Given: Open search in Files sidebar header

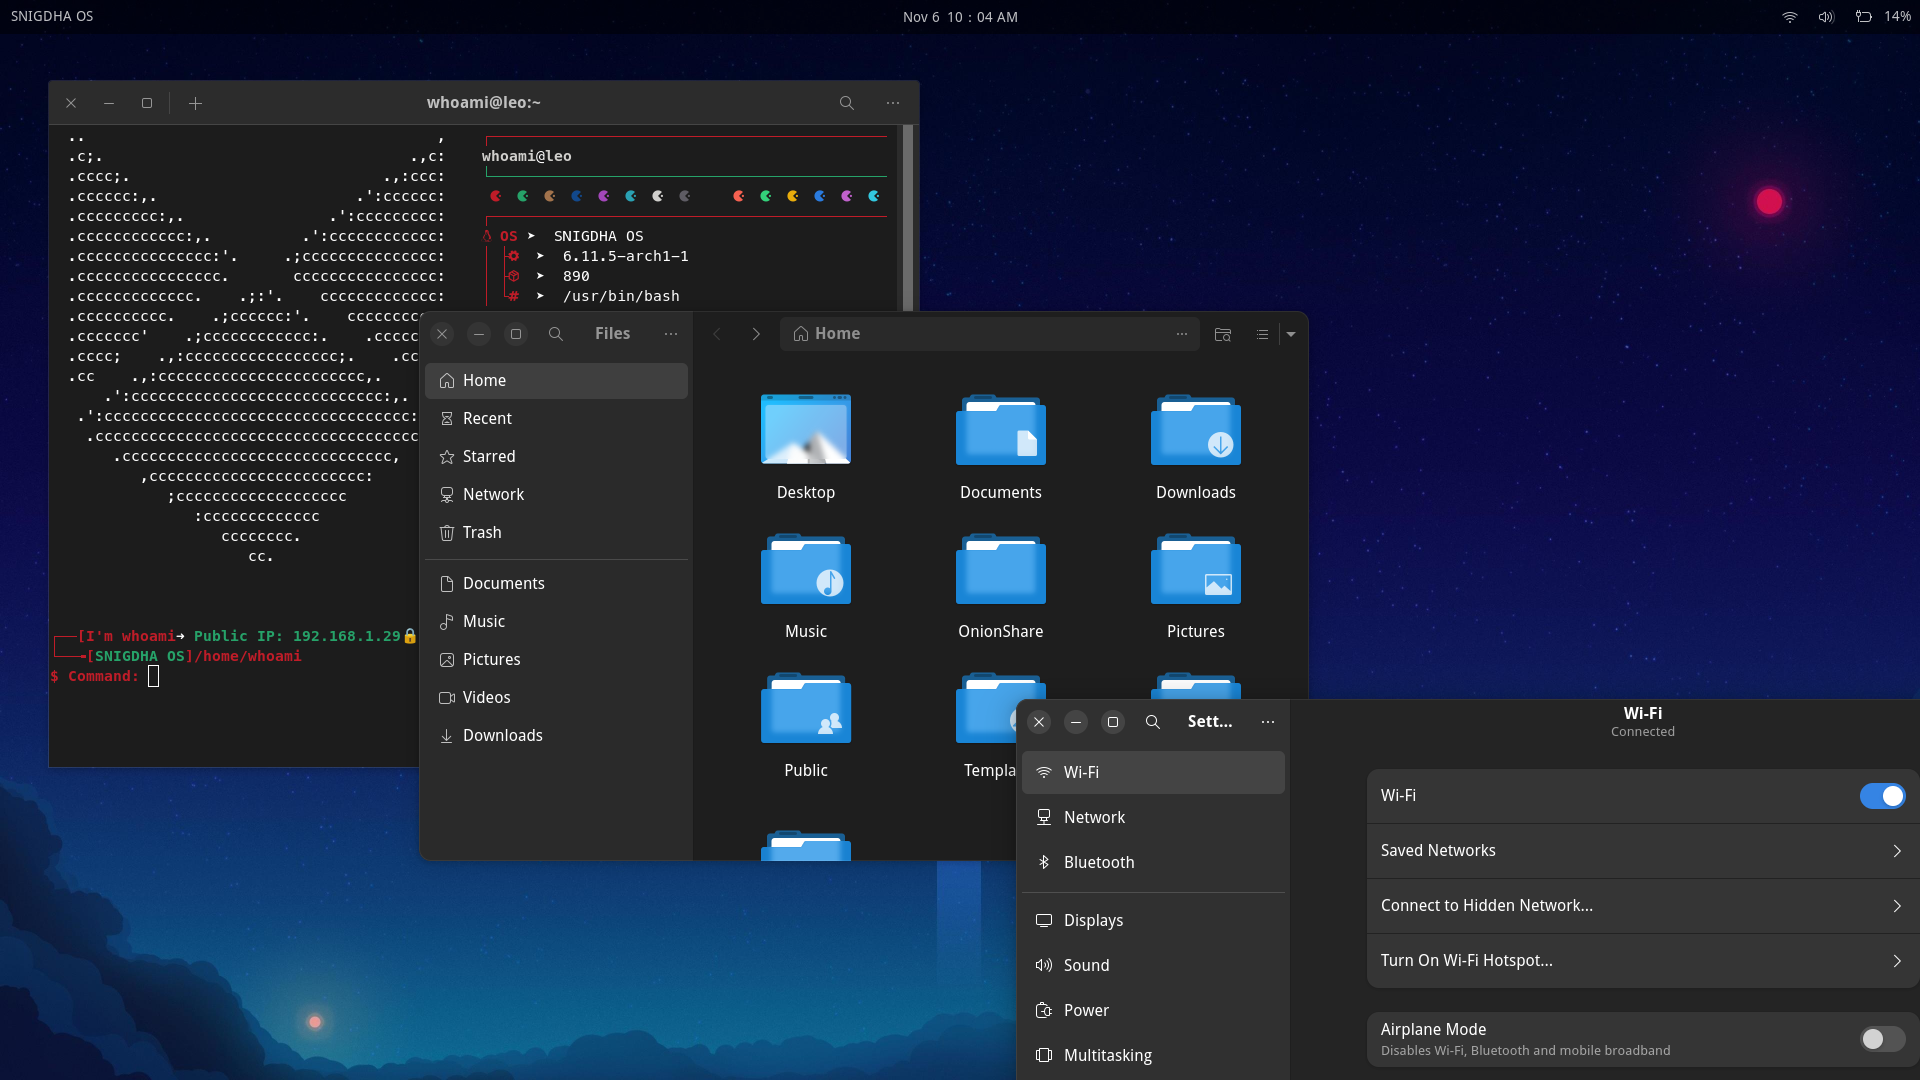Looking at the screenshot, I should tap(556, 334).
